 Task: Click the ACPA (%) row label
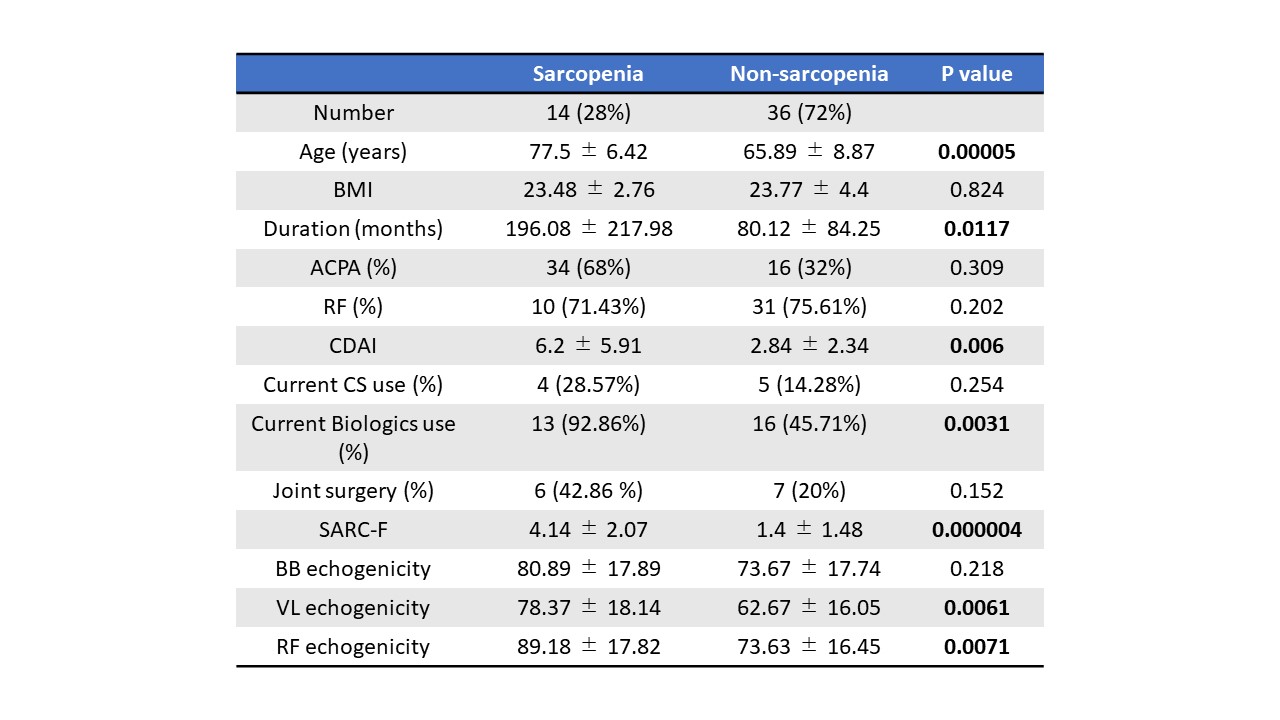tap(353, 268)
